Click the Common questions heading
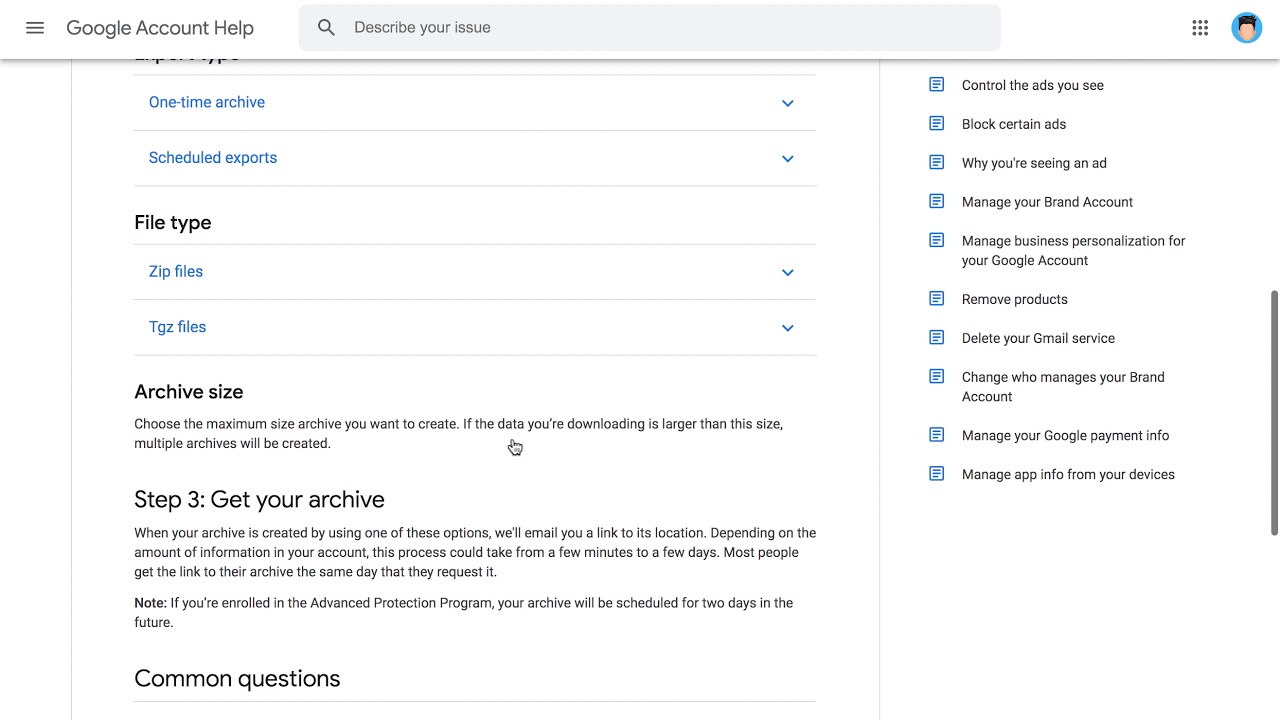The height and width of the screenshot is (720, 1280). click(x=237, y=678)
